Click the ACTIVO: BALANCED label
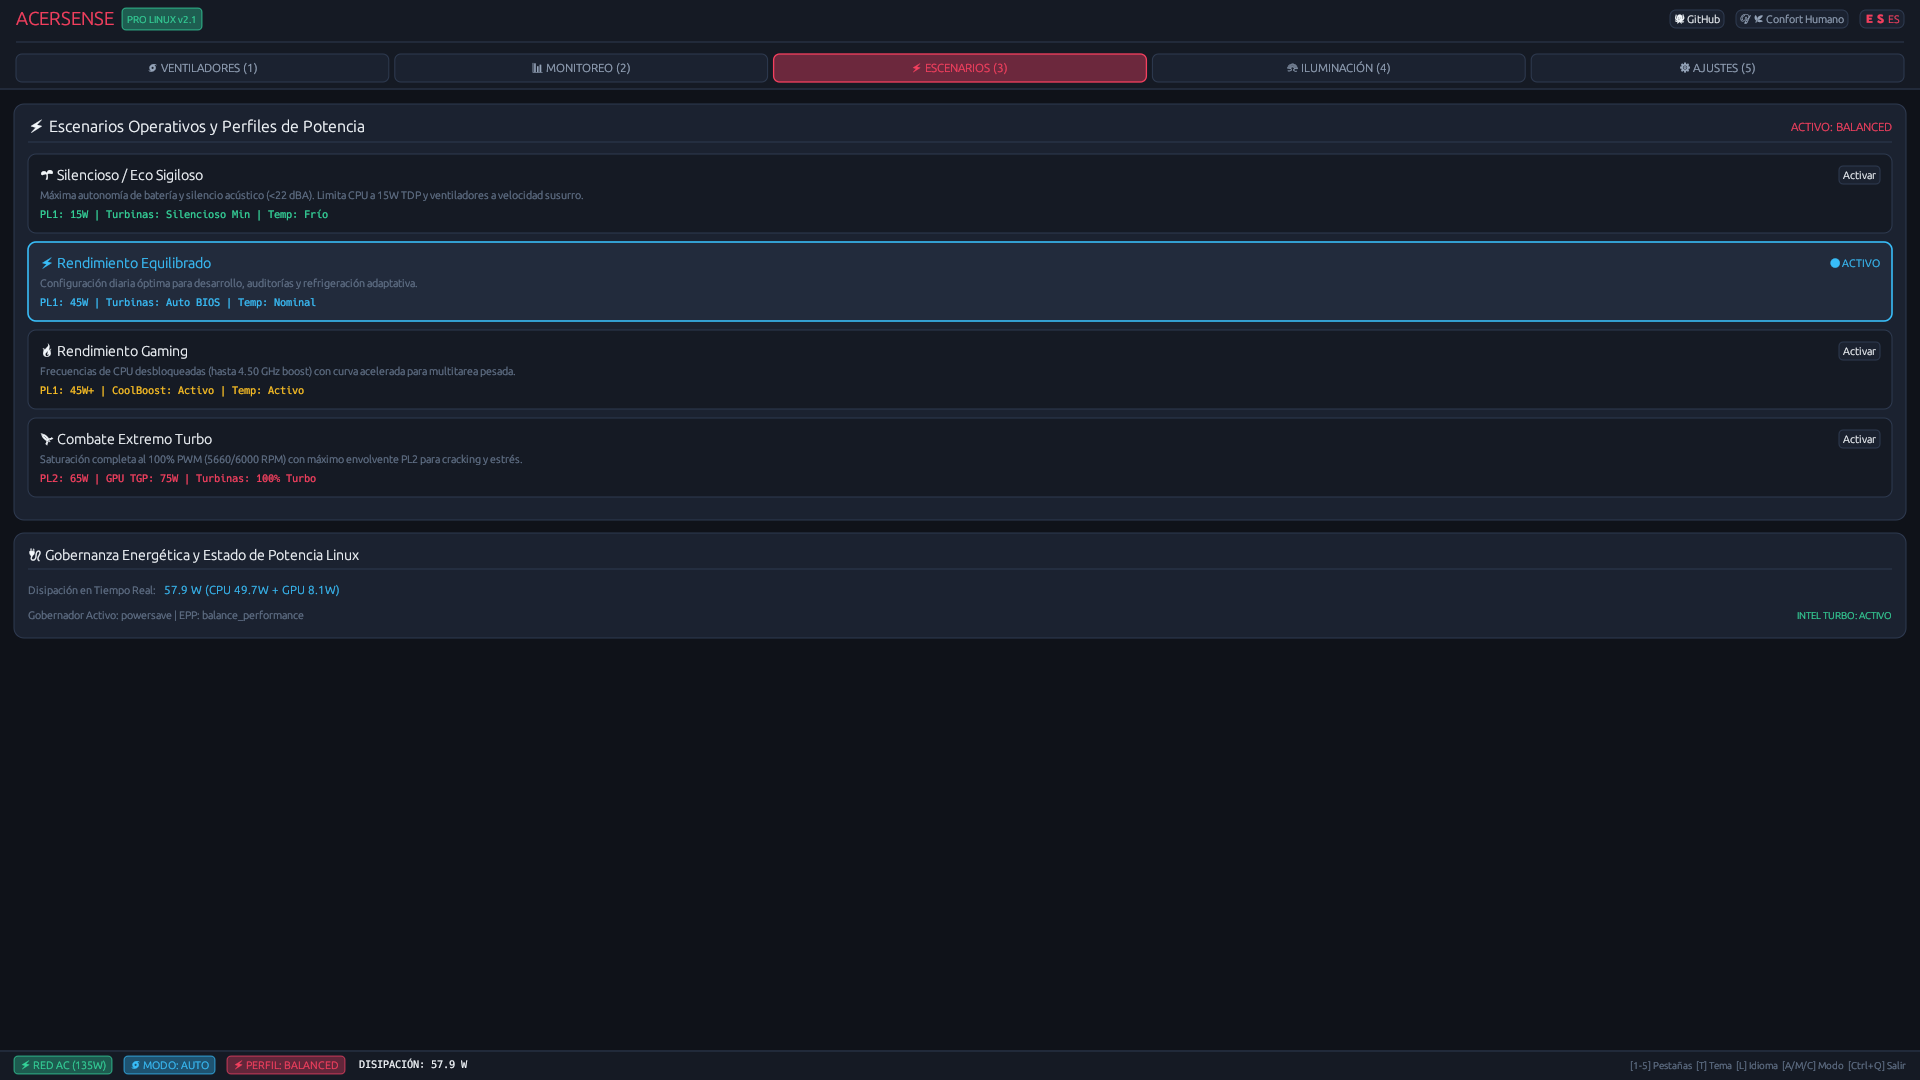 (1841, 127)
